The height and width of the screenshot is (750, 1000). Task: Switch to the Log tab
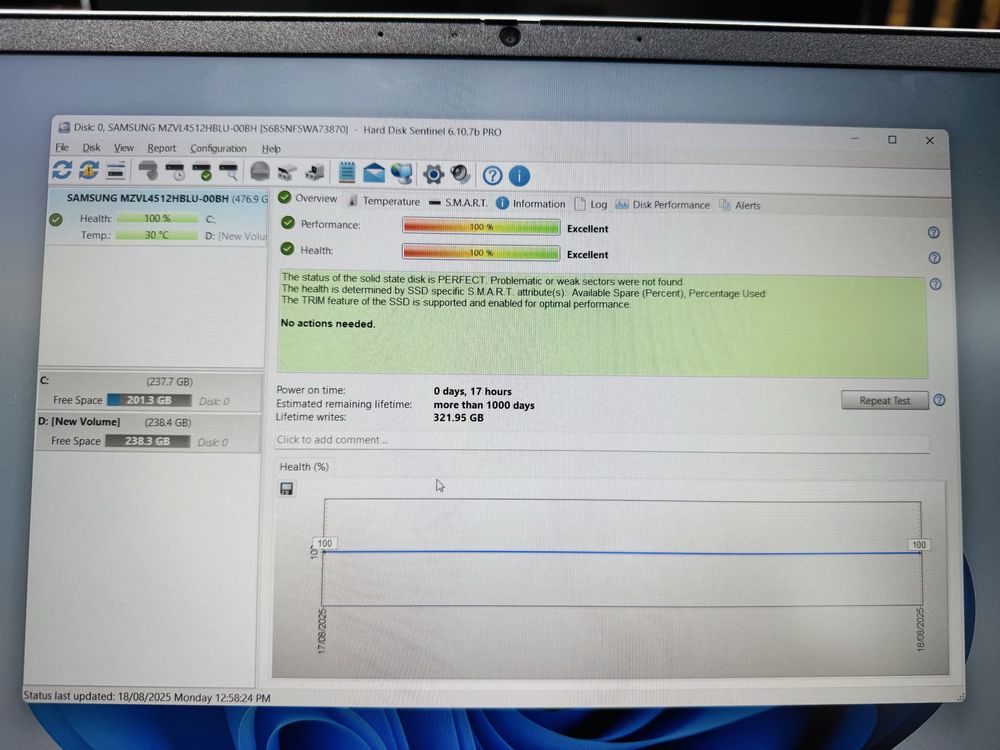click(591, 204)
